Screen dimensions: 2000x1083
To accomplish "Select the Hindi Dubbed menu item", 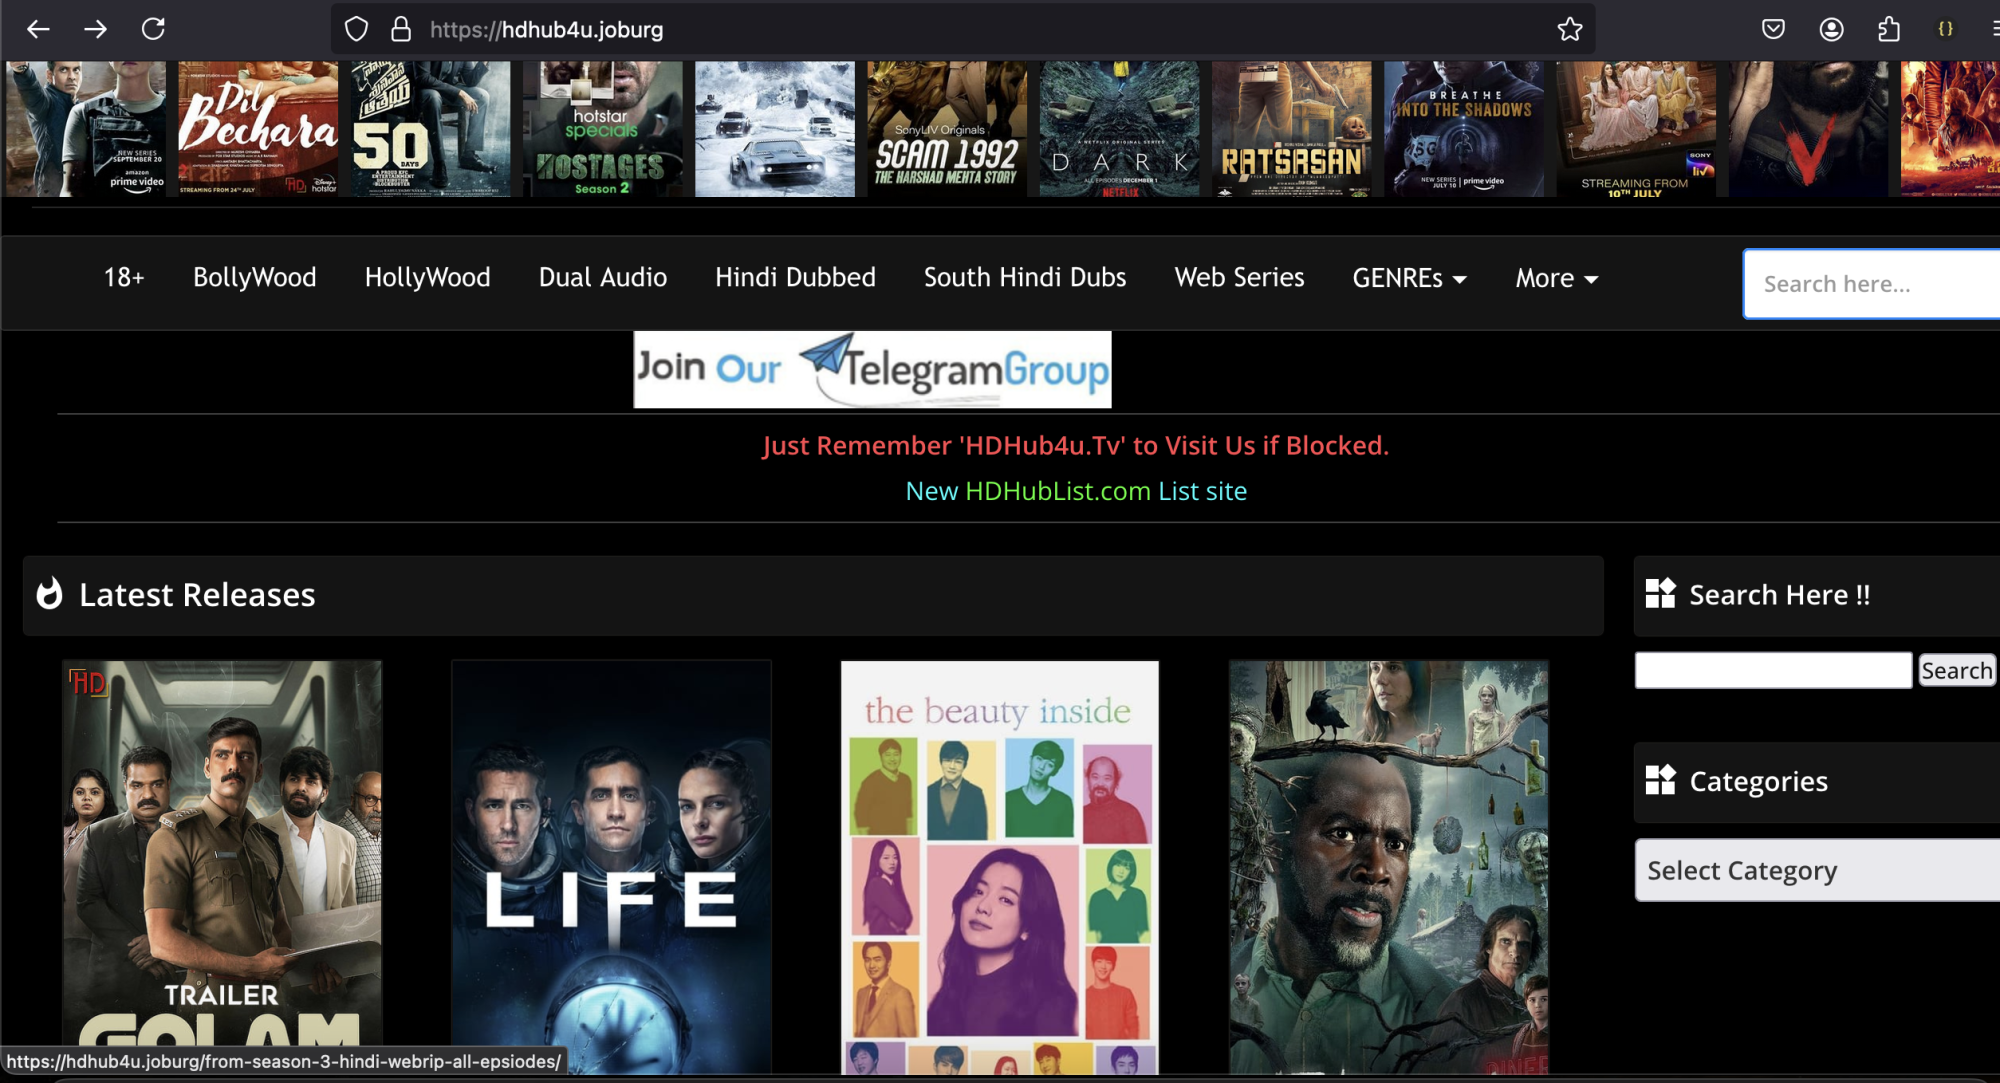I will (x=795, y=277).
